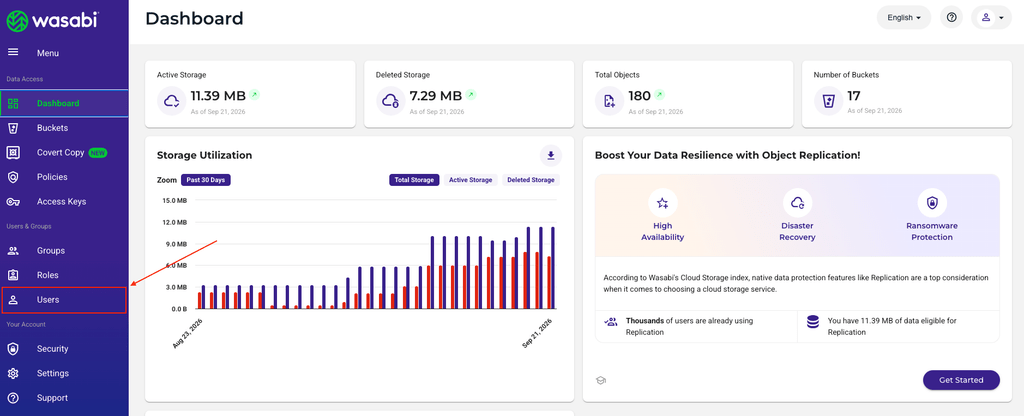Open help via the top-right question mark icon
Screen dimensions: 1024x416
point(952,18)
